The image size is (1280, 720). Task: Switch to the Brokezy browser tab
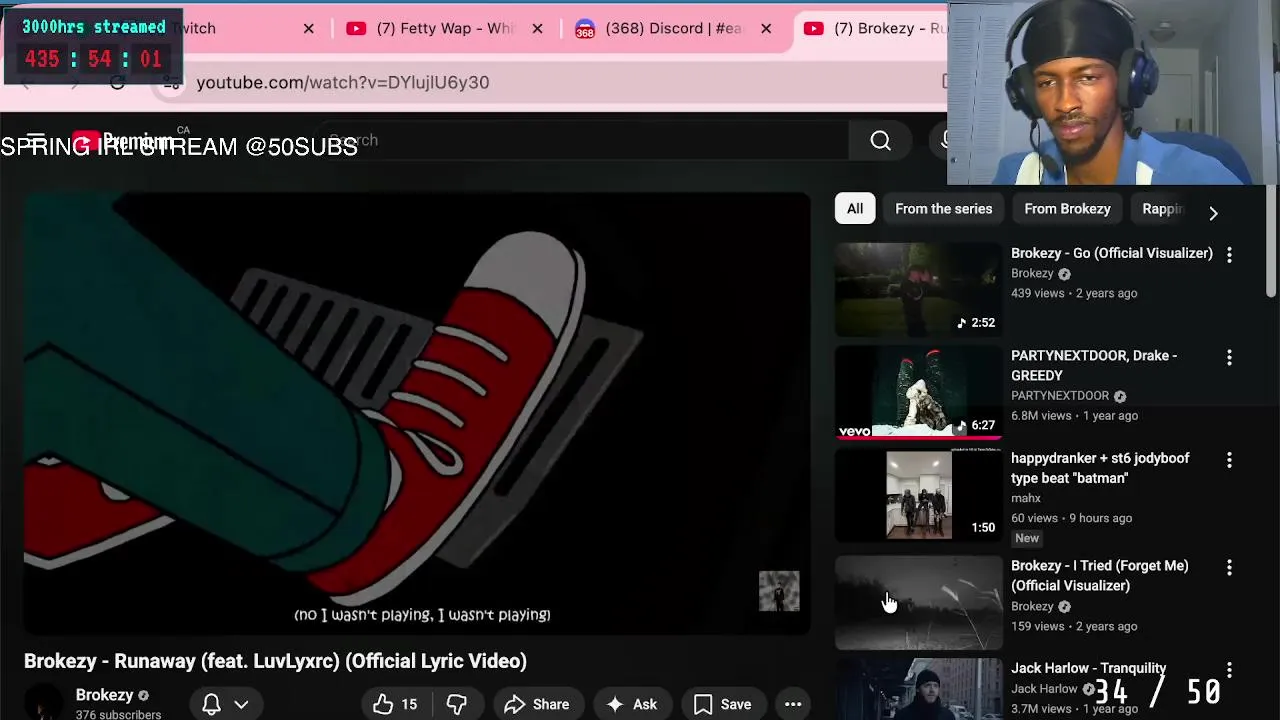point(875,28)
